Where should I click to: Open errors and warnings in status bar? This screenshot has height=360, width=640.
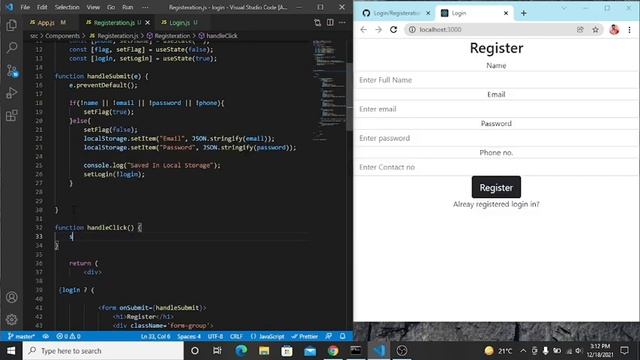point(68,336)
